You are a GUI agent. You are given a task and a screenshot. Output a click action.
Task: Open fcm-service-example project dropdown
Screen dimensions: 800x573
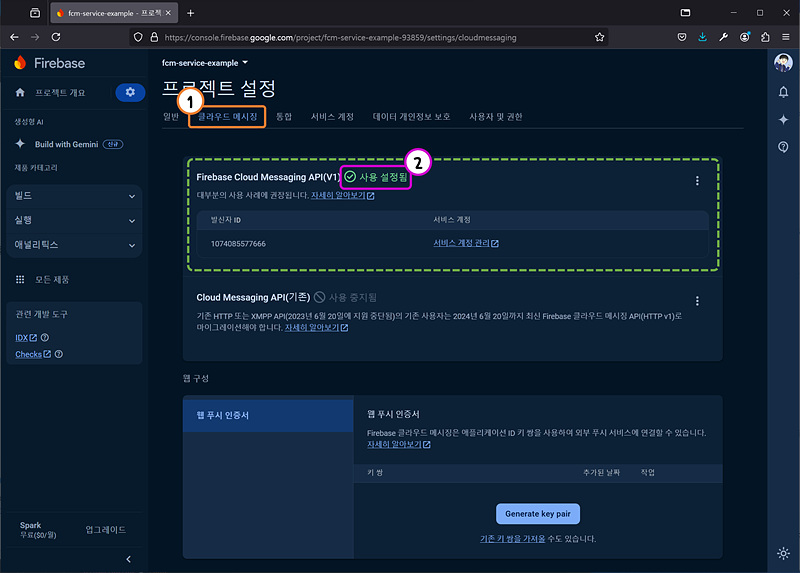coord(205,63)
